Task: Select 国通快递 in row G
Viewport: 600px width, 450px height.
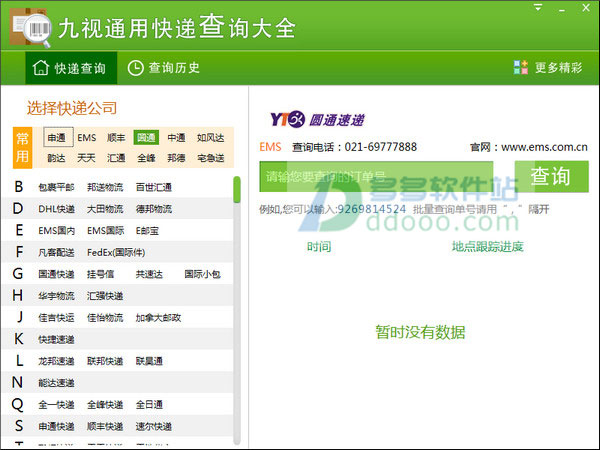Action: 56,274
